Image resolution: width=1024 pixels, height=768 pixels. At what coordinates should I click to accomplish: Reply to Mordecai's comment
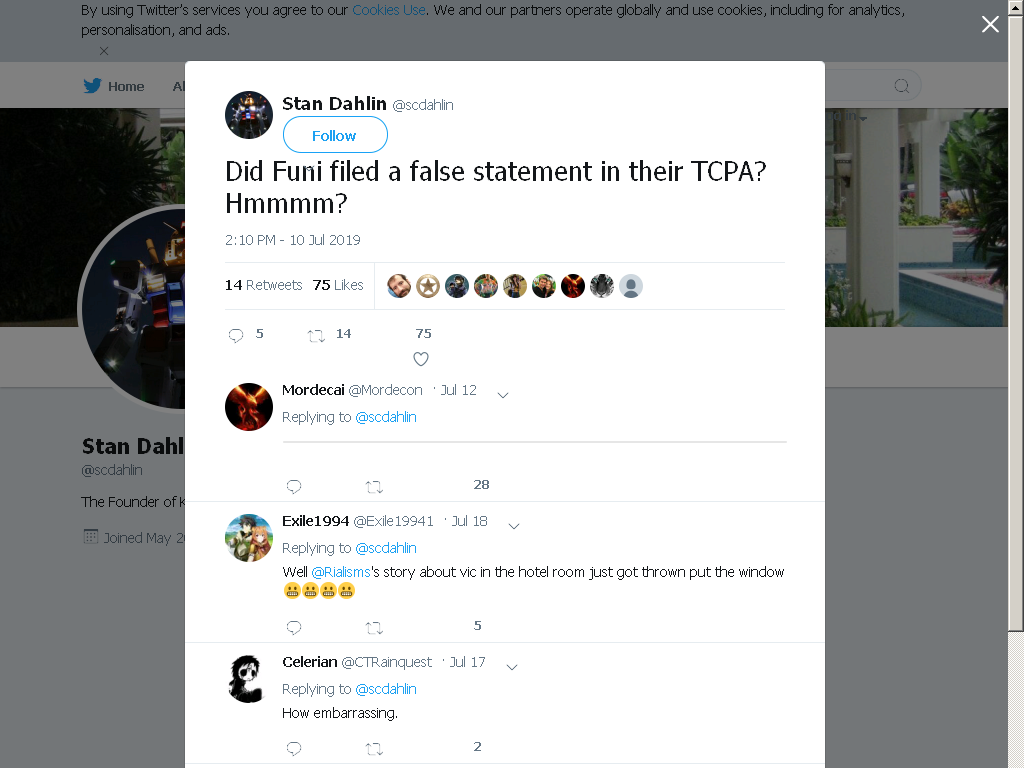(x=294, y=486)
